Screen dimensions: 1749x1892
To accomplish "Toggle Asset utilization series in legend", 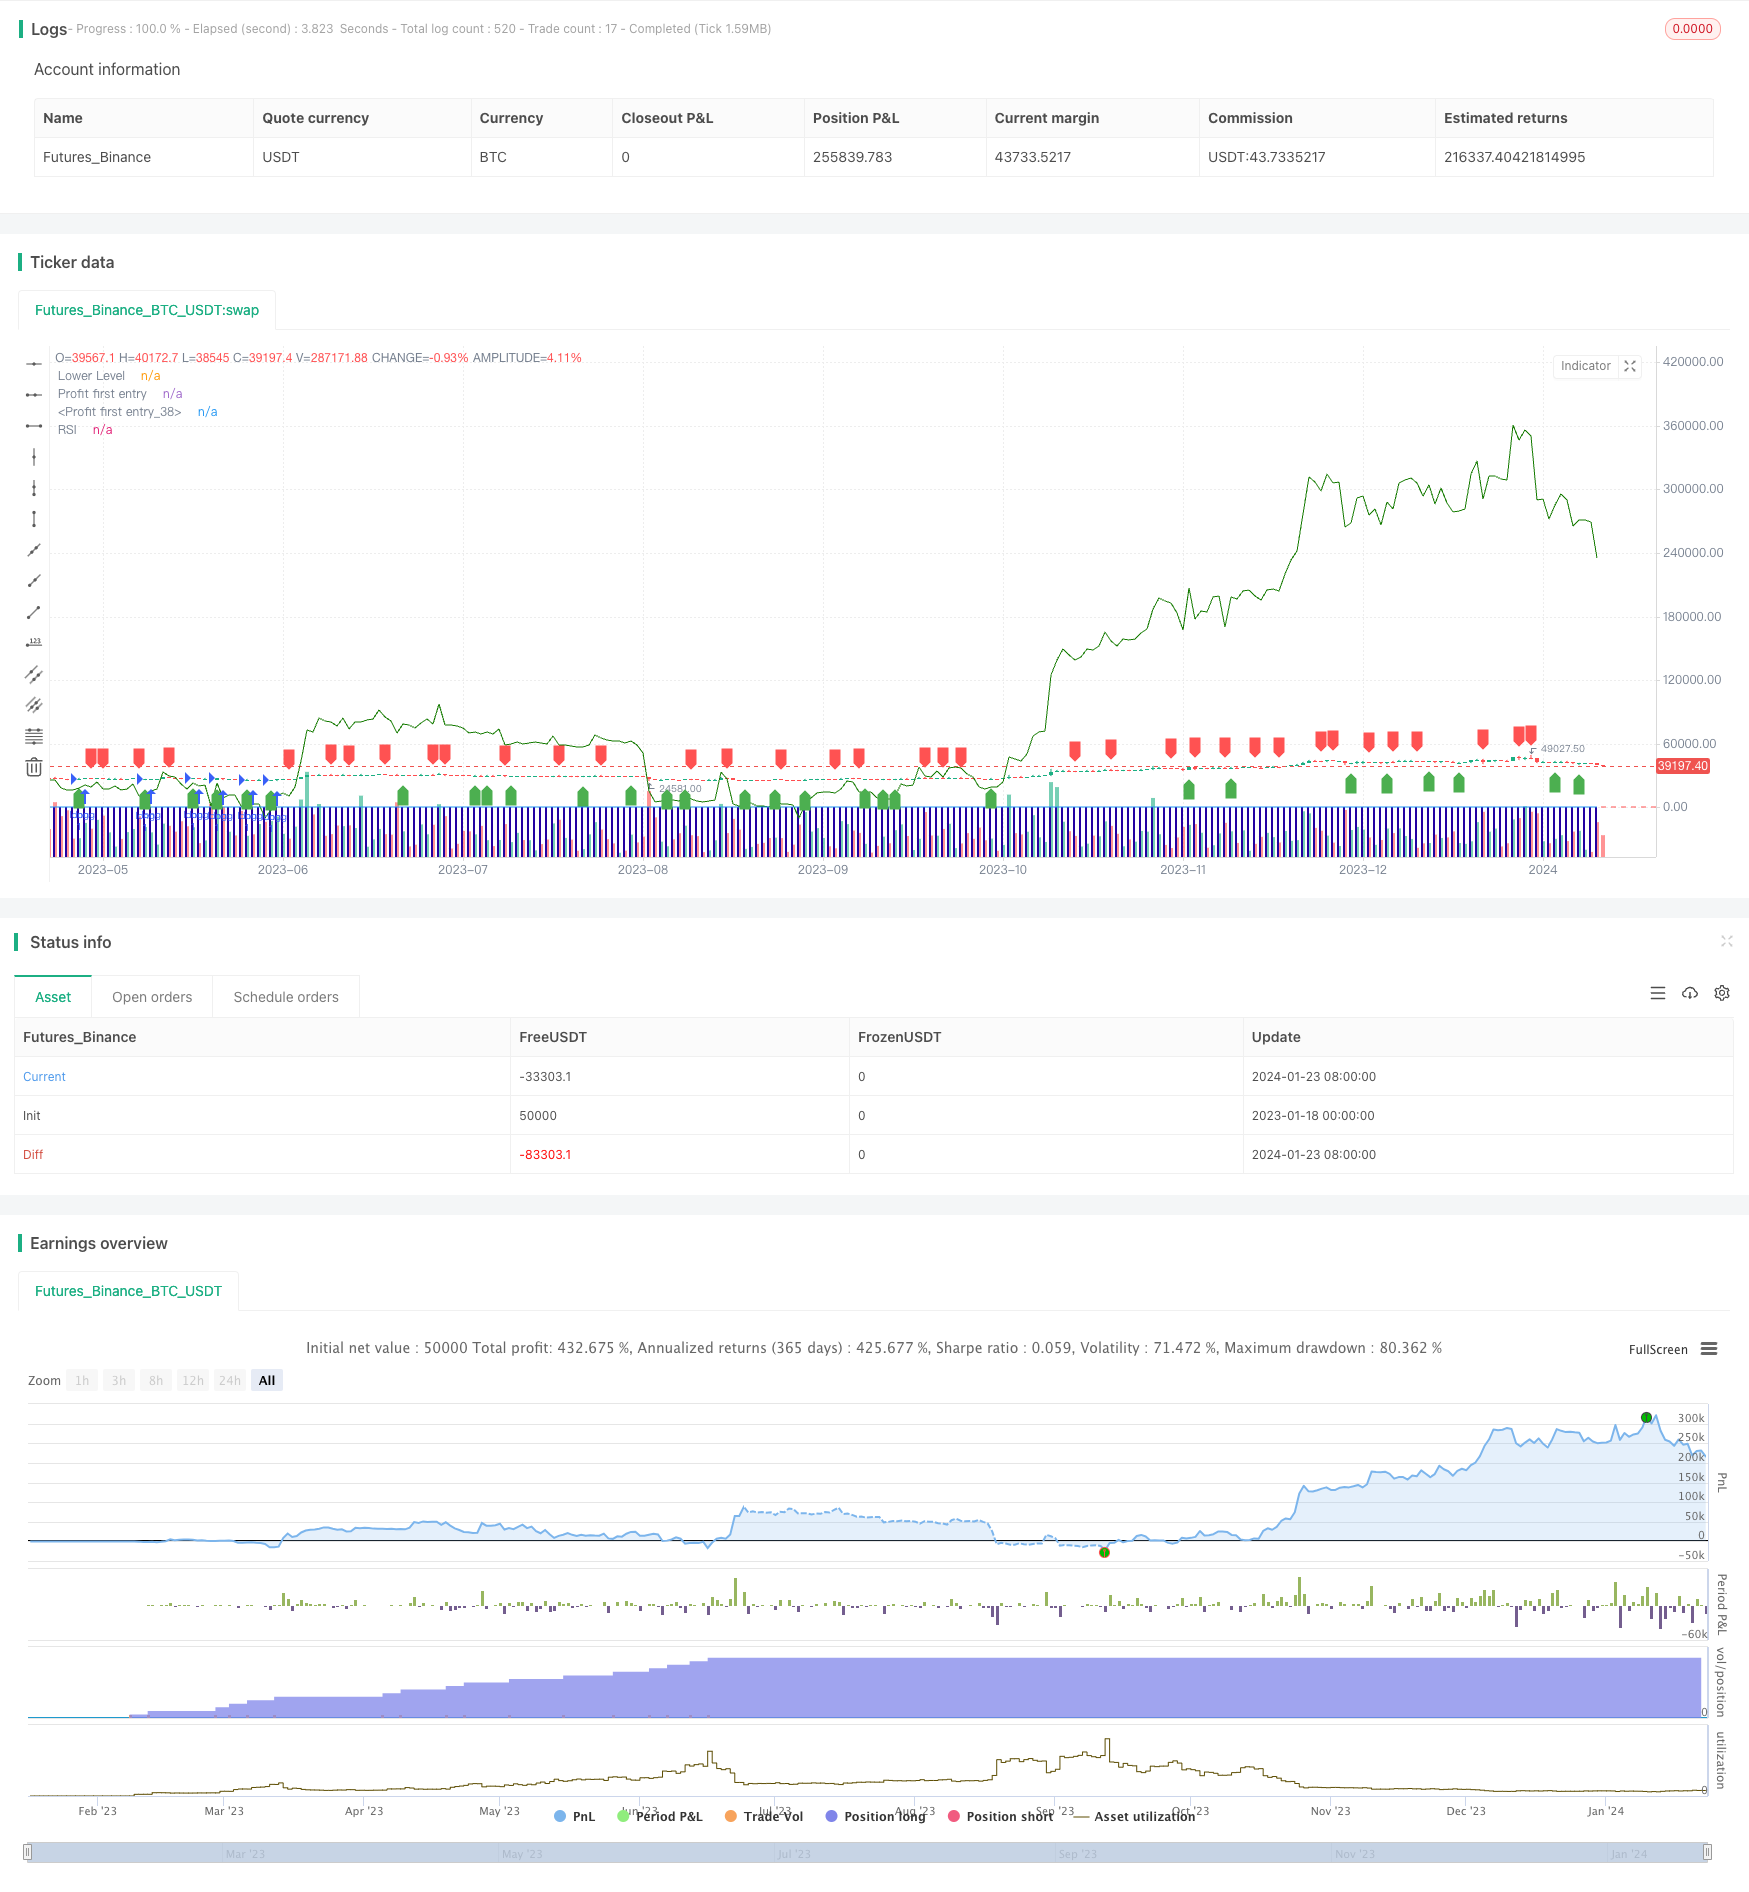I will (x=1134, y=1816).
